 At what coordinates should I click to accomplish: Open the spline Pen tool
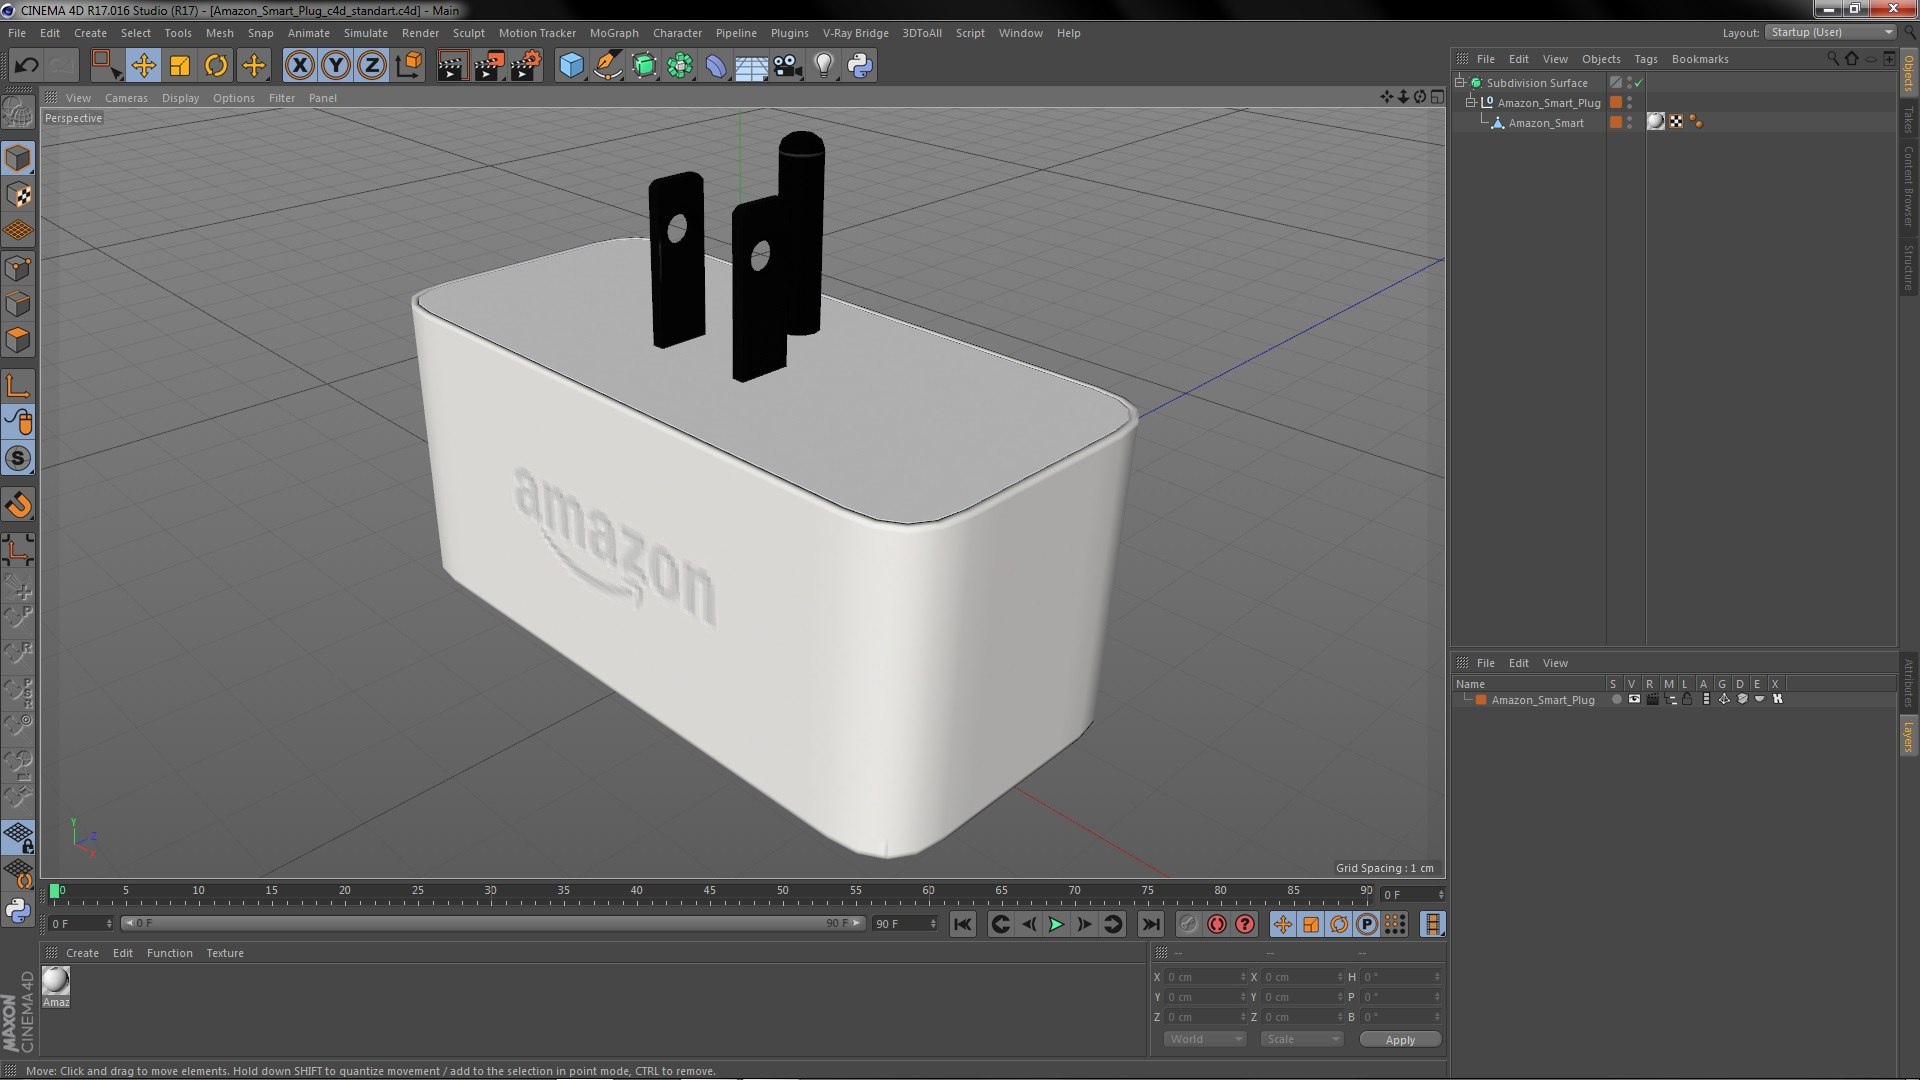click(607, 66)
